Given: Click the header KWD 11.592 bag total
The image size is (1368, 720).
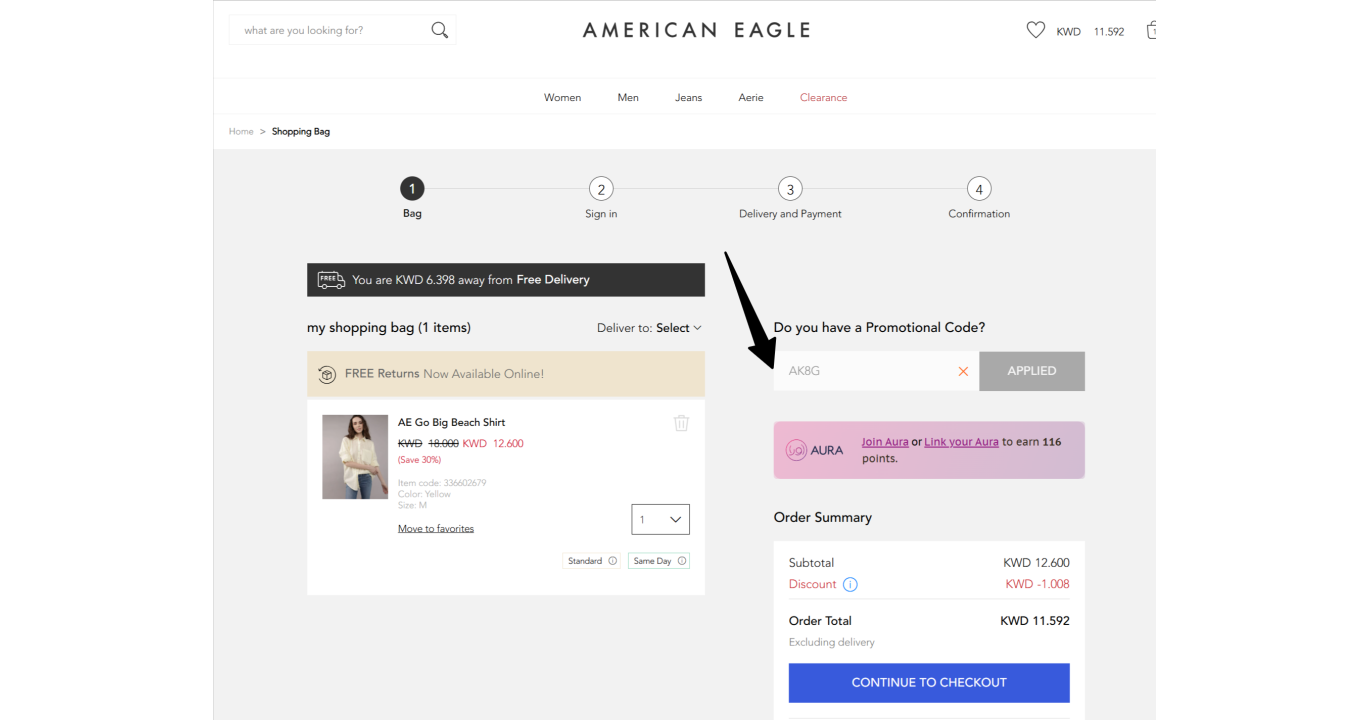Looking at the screenshot, I should click(x=1090, y=32).
